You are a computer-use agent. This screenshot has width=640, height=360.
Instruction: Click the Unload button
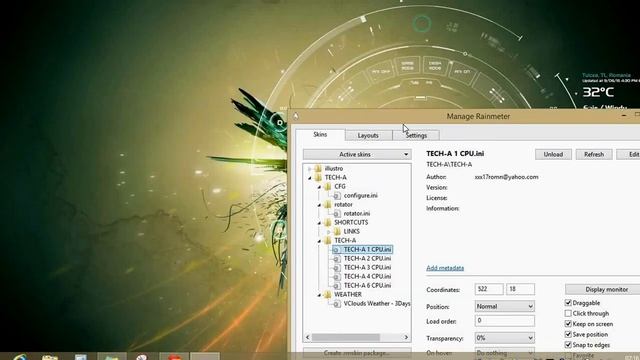click(x=553, y=154)
